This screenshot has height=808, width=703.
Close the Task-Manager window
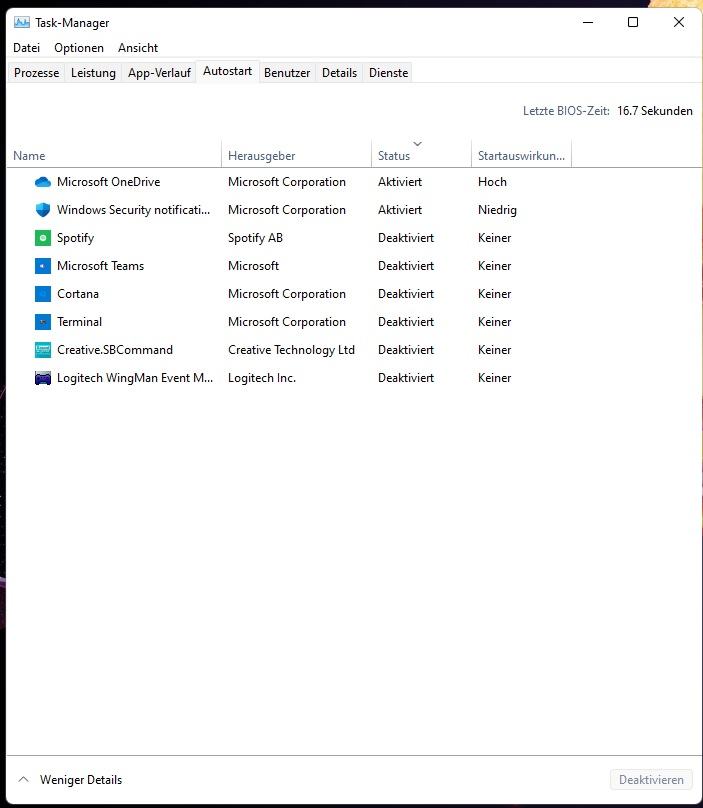[679, 22]
